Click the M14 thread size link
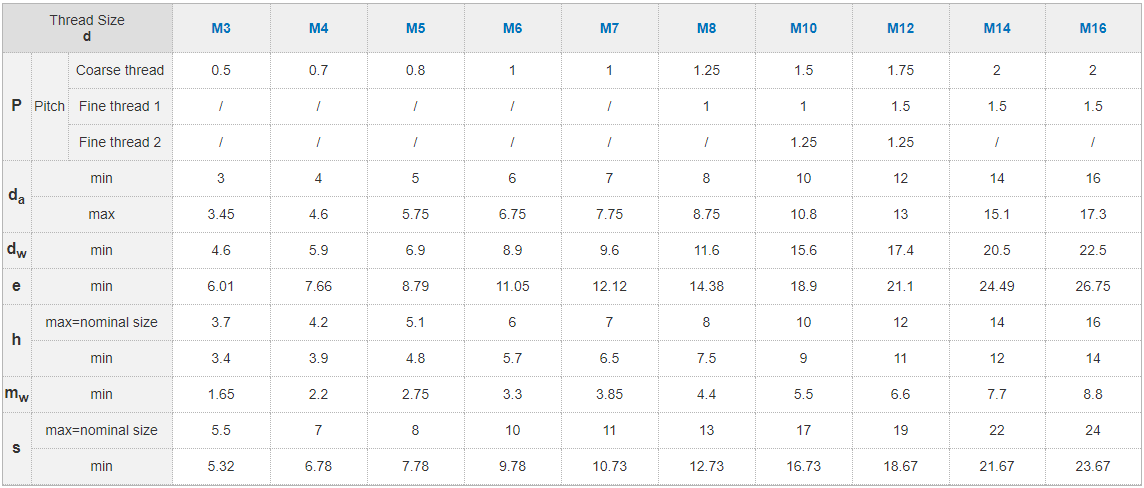The width and height of the screenshot is (1144, 488). 996,28
